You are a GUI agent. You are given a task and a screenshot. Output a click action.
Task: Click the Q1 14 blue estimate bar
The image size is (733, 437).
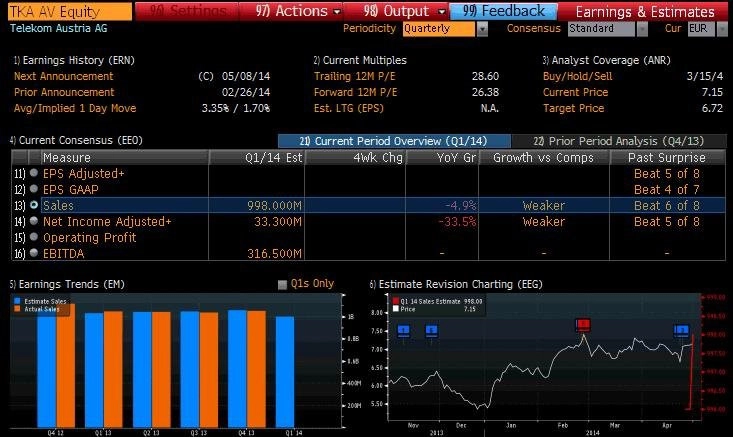(285, 372)
